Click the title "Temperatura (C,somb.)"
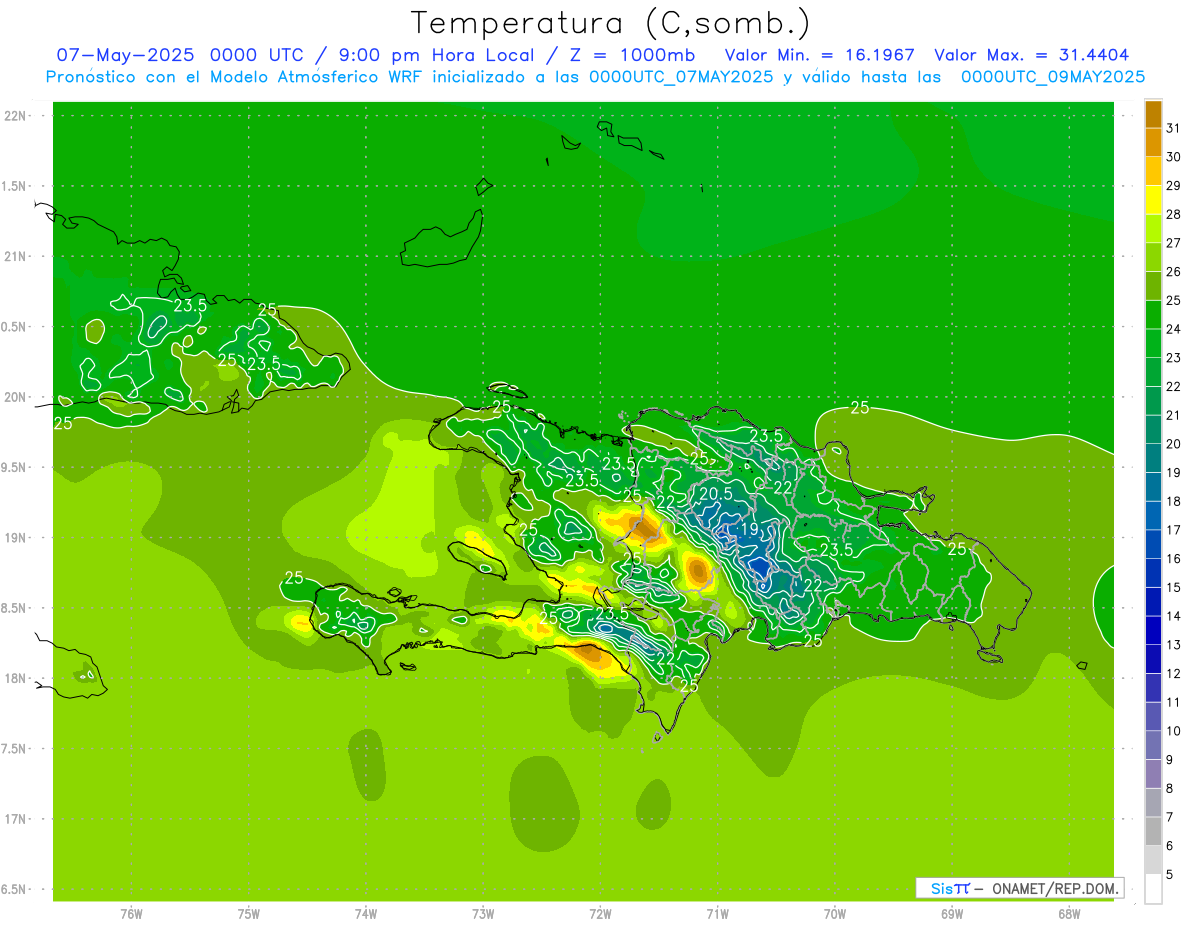The width and height of the screenshot is (1200, 927). 610,23
